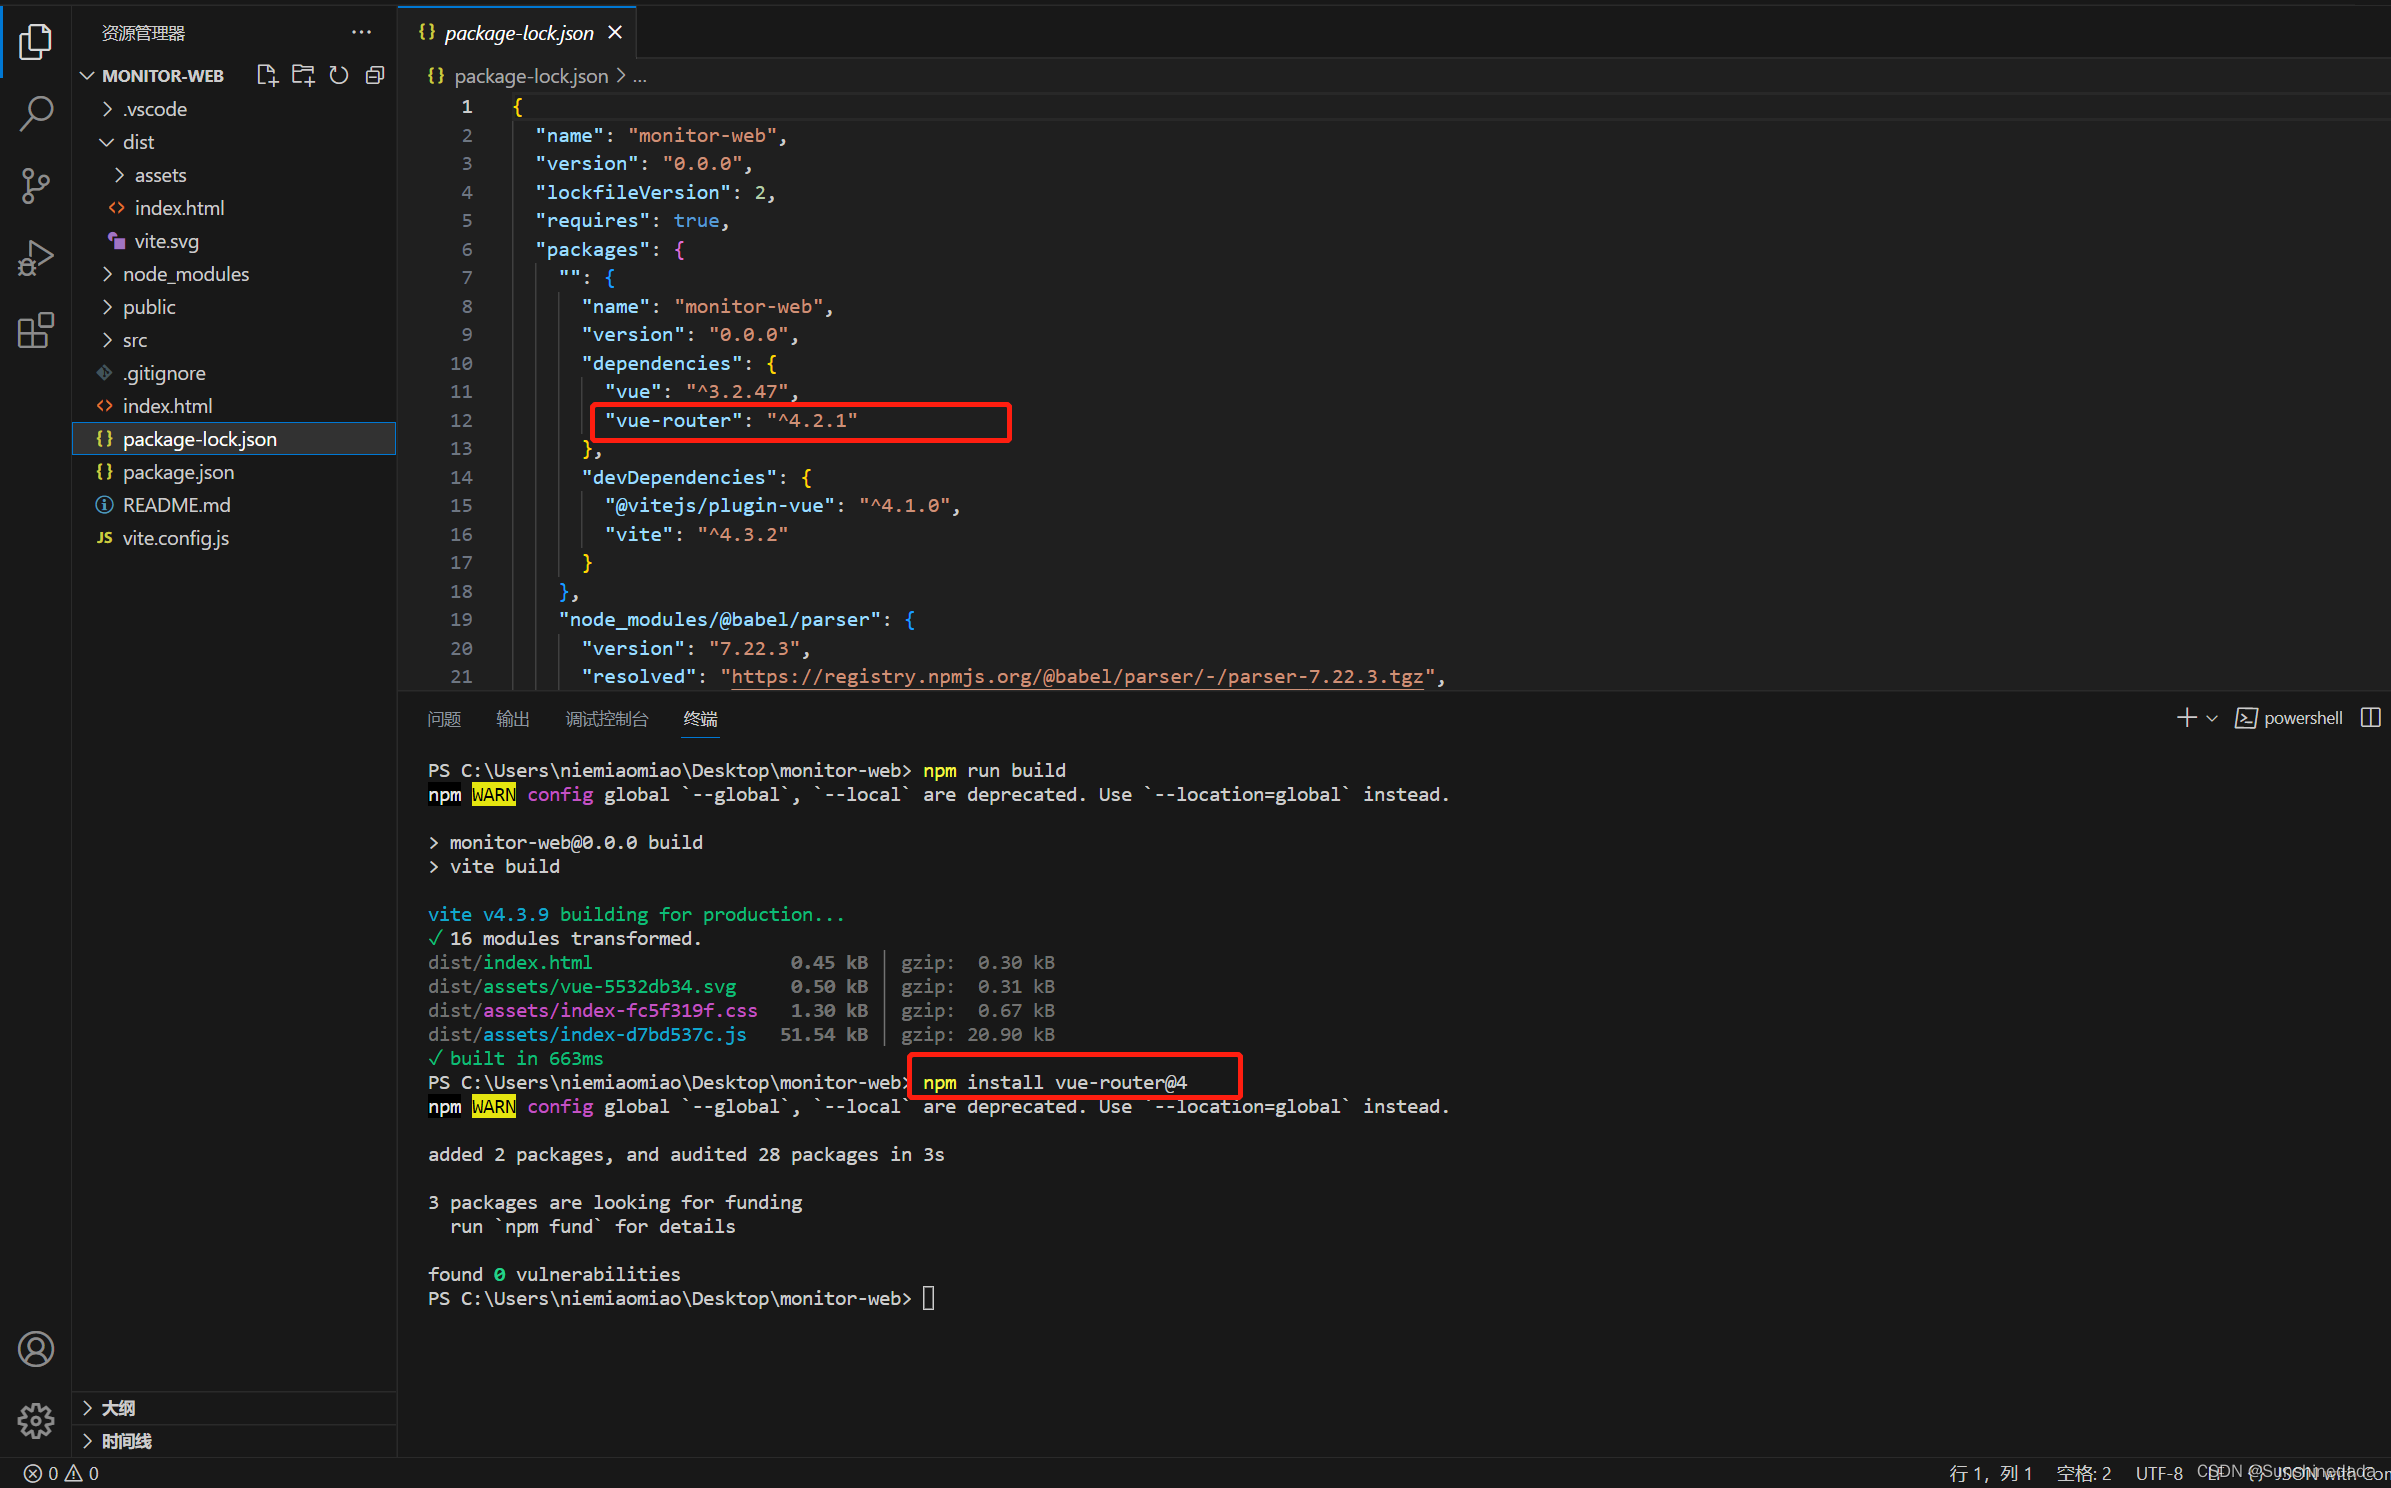Select the powershell terminal label

tap(2302, 718)
